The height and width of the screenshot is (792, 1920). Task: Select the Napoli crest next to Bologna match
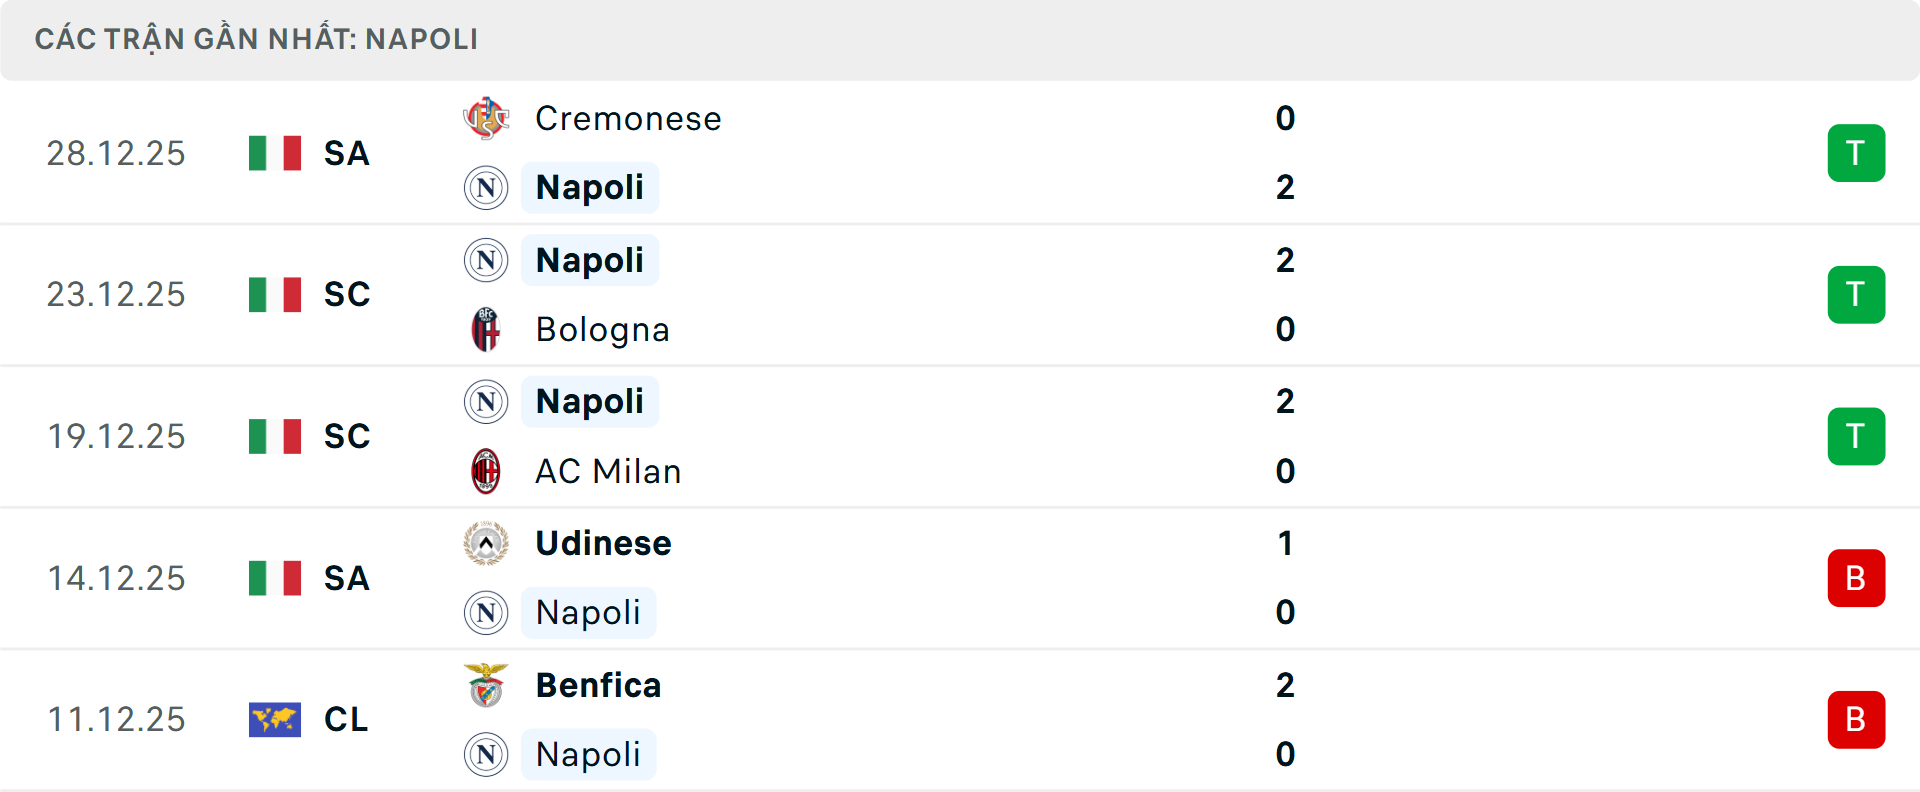pyautogui.click(x=487, y=260)
